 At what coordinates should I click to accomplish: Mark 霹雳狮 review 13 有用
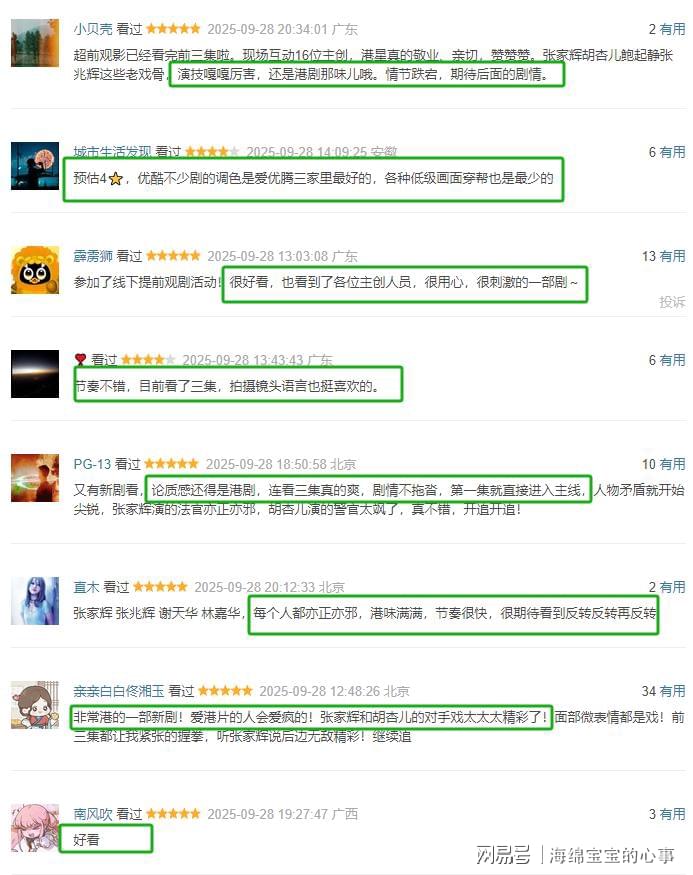[x=663, y=256]
